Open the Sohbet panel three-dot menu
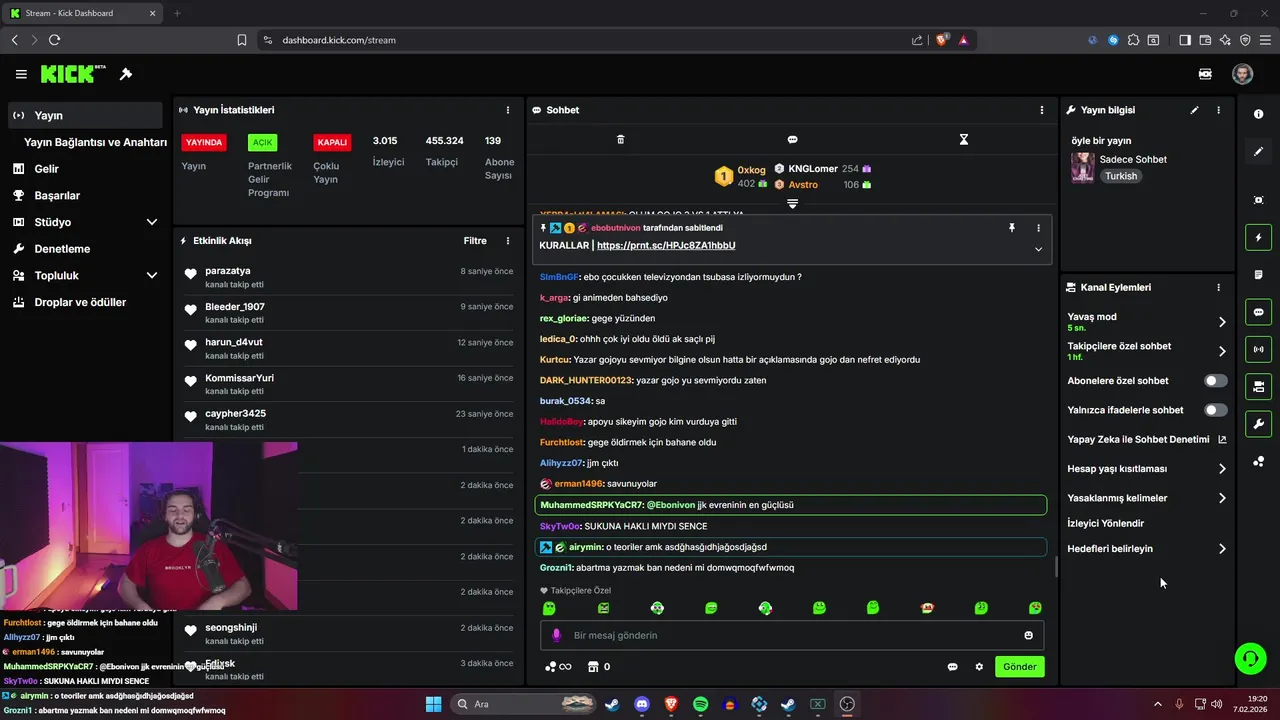 pos(1042,110)
